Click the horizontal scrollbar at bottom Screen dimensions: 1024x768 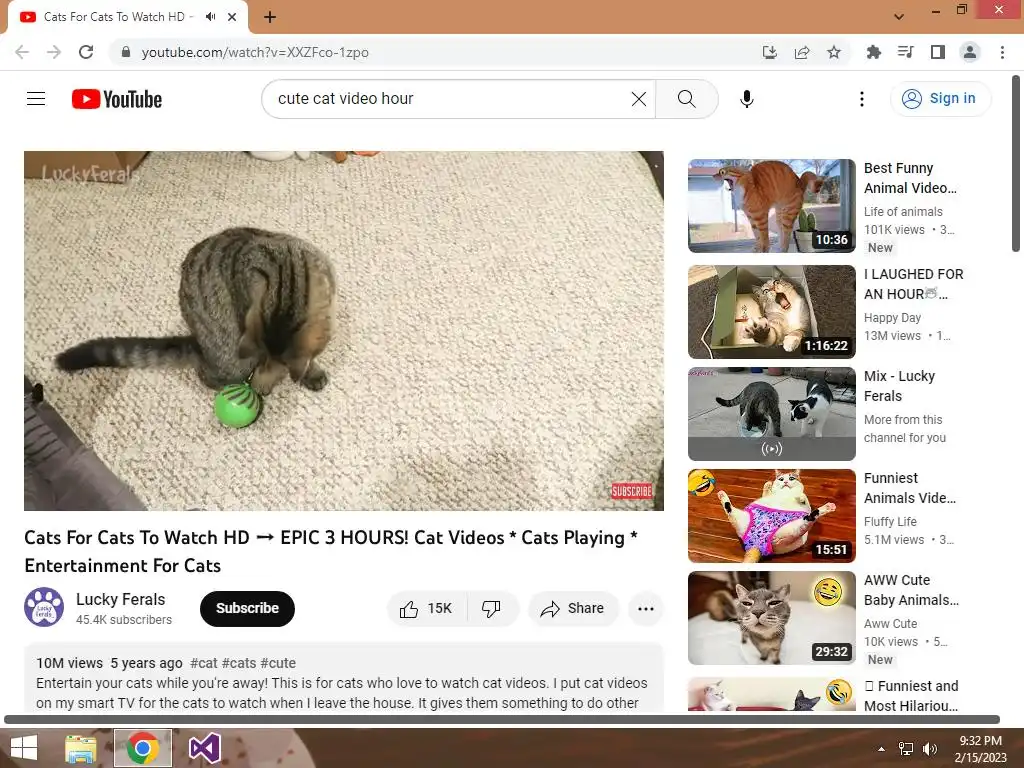pyautogui.click(x=502, y=720)
